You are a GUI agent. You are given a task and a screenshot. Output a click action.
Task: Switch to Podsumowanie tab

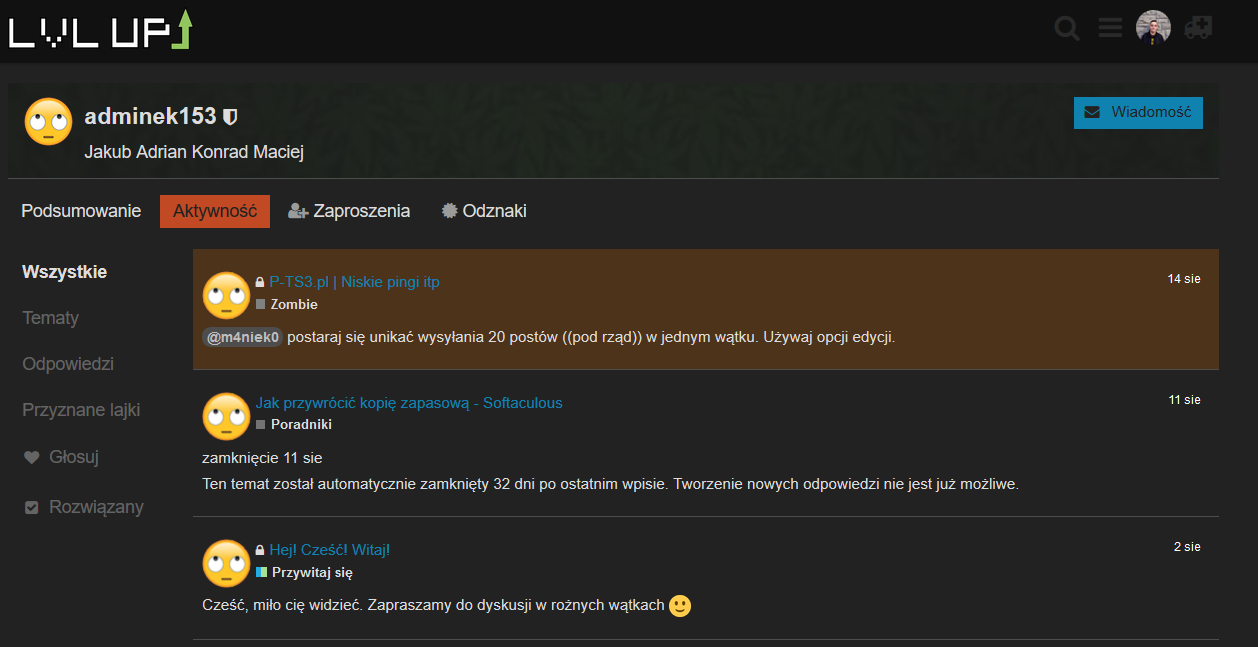[x=81, y=211]
